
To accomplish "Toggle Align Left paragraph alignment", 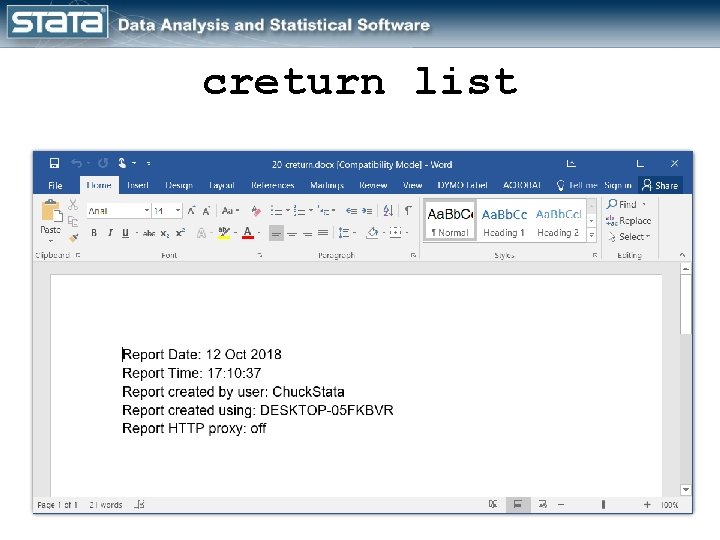I will (x=276, y=233).
